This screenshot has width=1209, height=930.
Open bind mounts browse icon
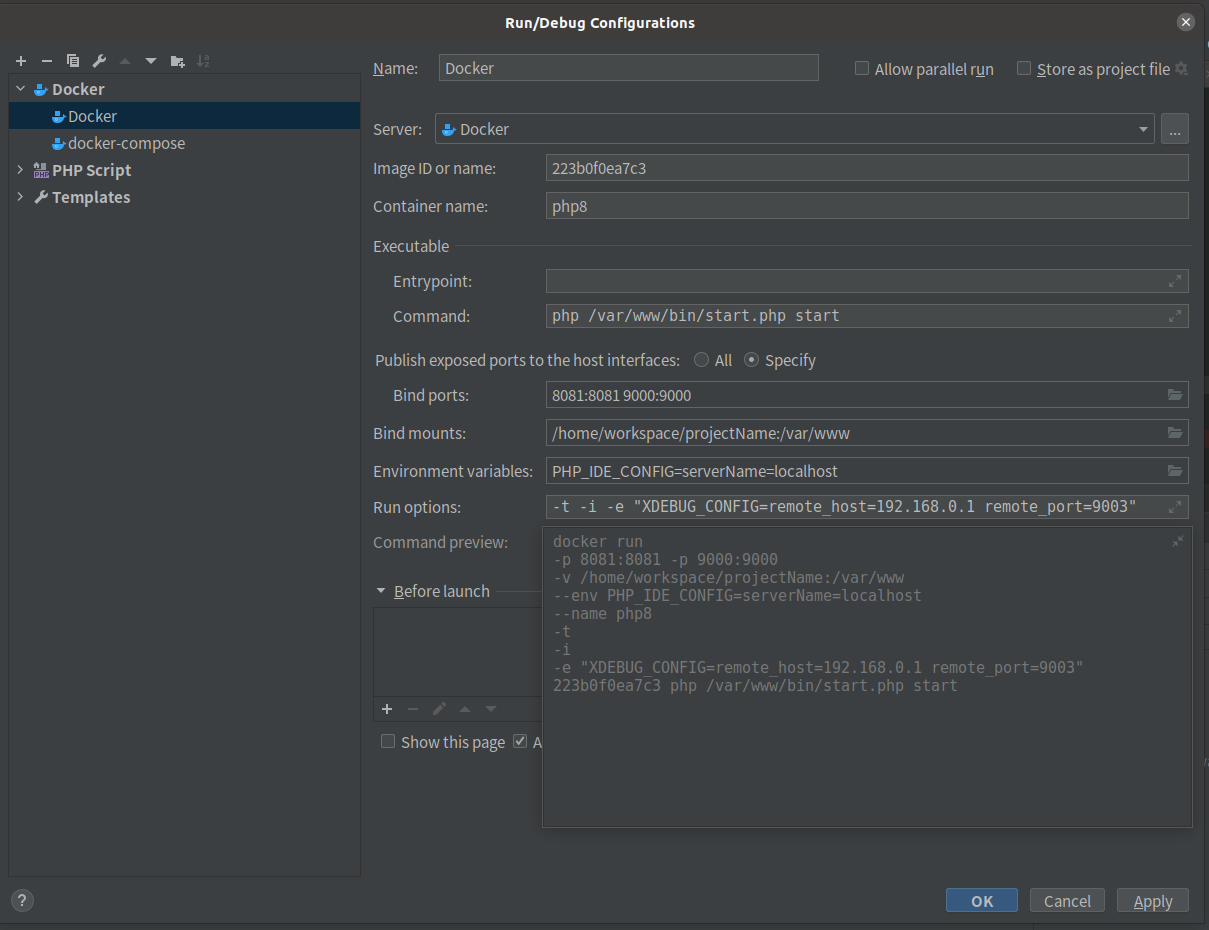pos(1175,433)
